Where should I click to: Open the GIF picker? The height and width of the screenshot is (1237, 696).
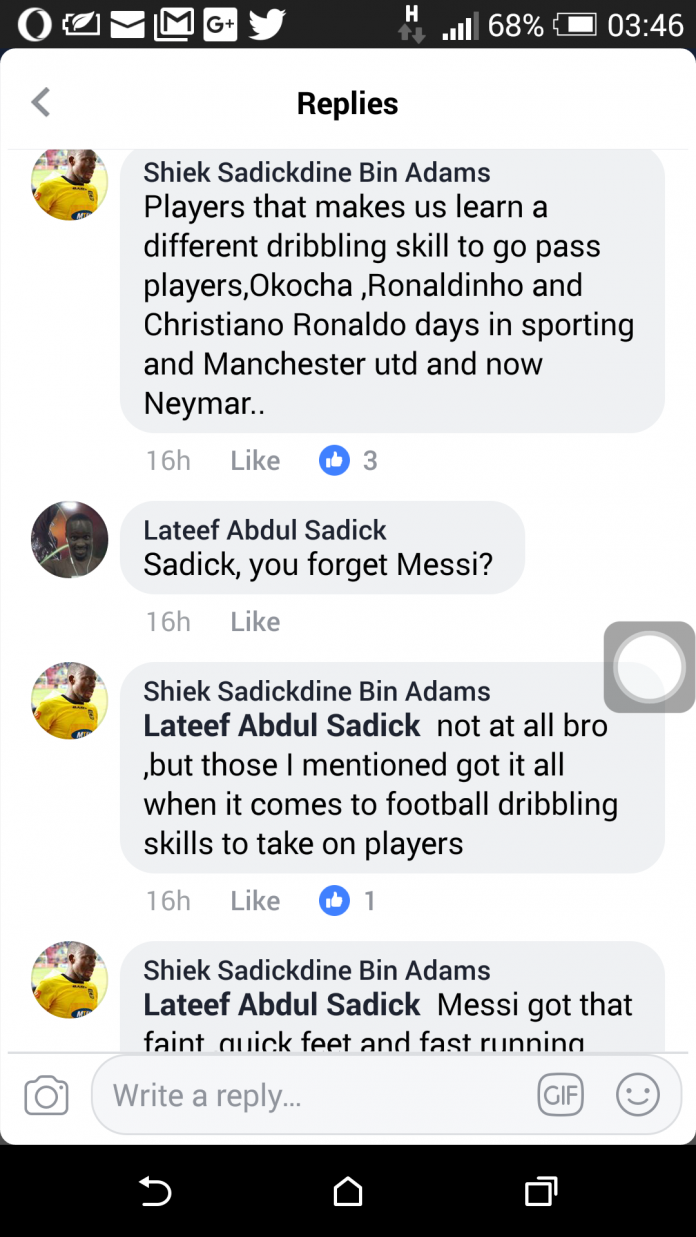tap(560, 1095)
